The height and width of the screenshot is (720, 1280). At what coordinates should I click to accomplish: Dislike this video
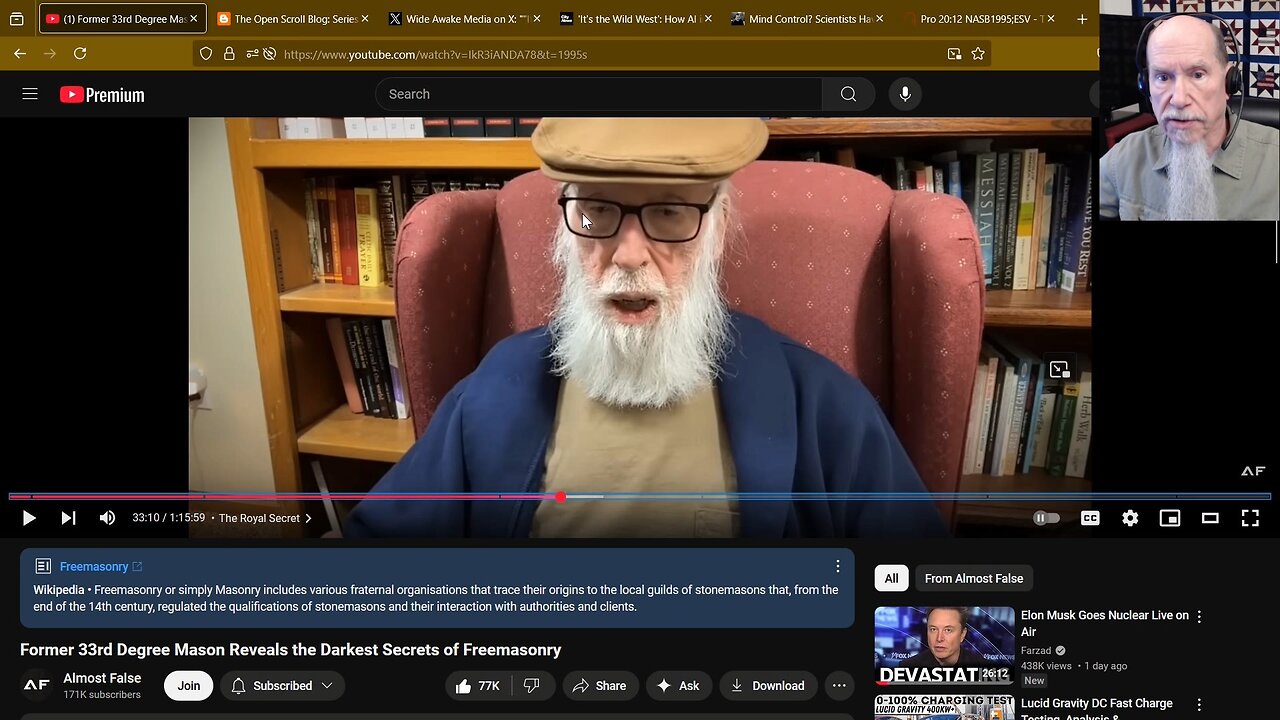click(x=532, y=686)
